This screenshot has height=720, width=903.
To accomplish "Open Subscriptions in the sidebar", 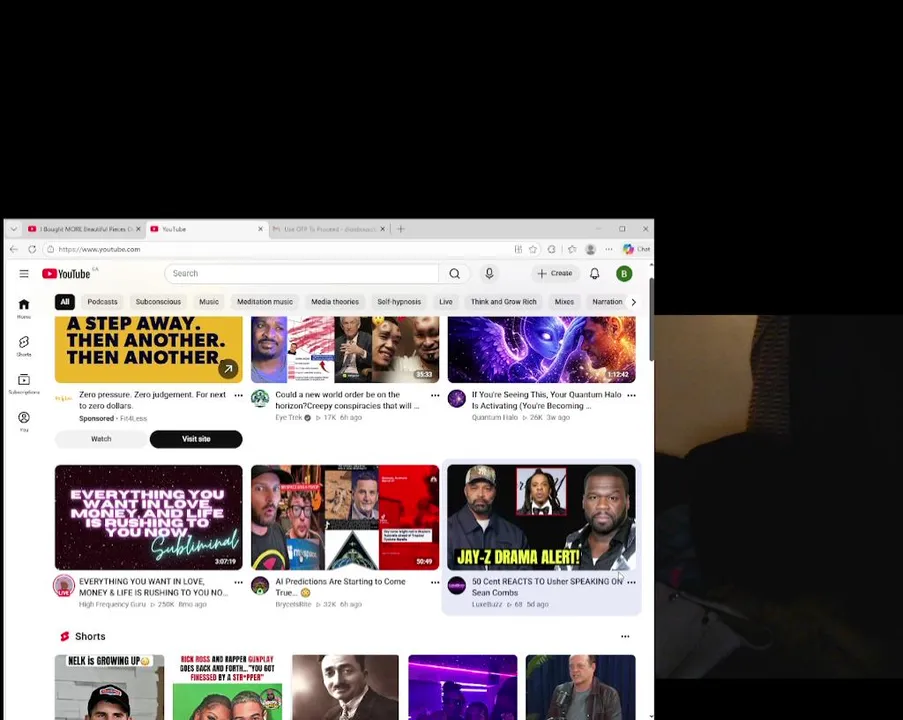I will coord(24,384).
